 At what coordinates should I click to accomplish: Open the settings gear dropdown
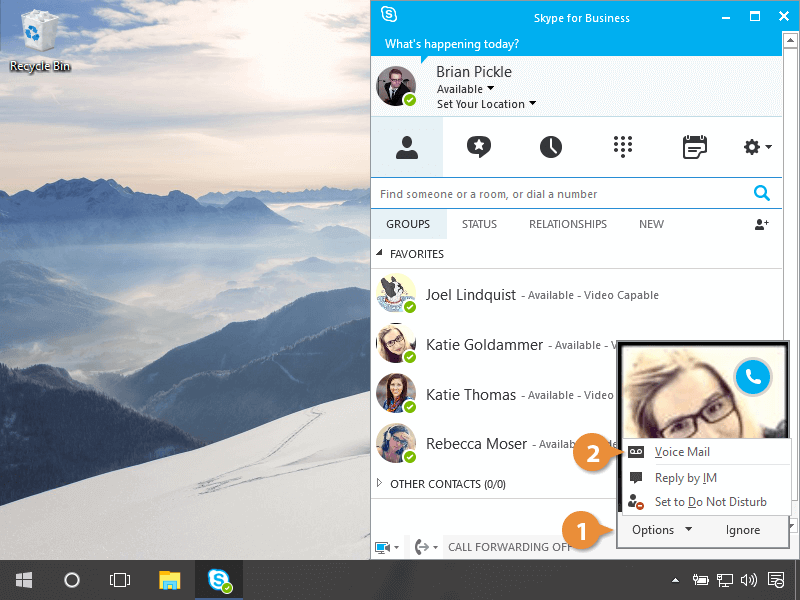click(x=757, y=147)
